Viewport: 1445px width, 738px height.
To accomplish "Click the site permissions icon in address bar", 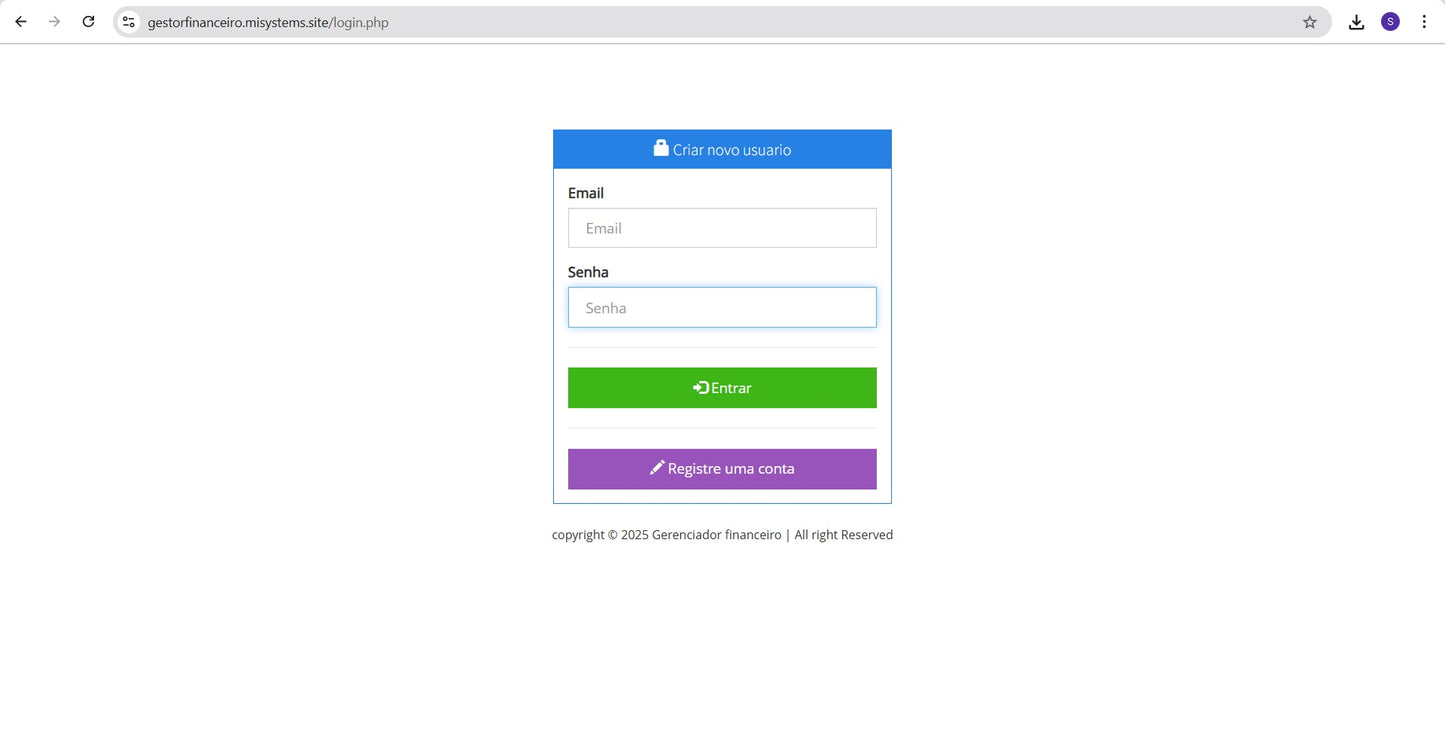I will tap(128, 21).
